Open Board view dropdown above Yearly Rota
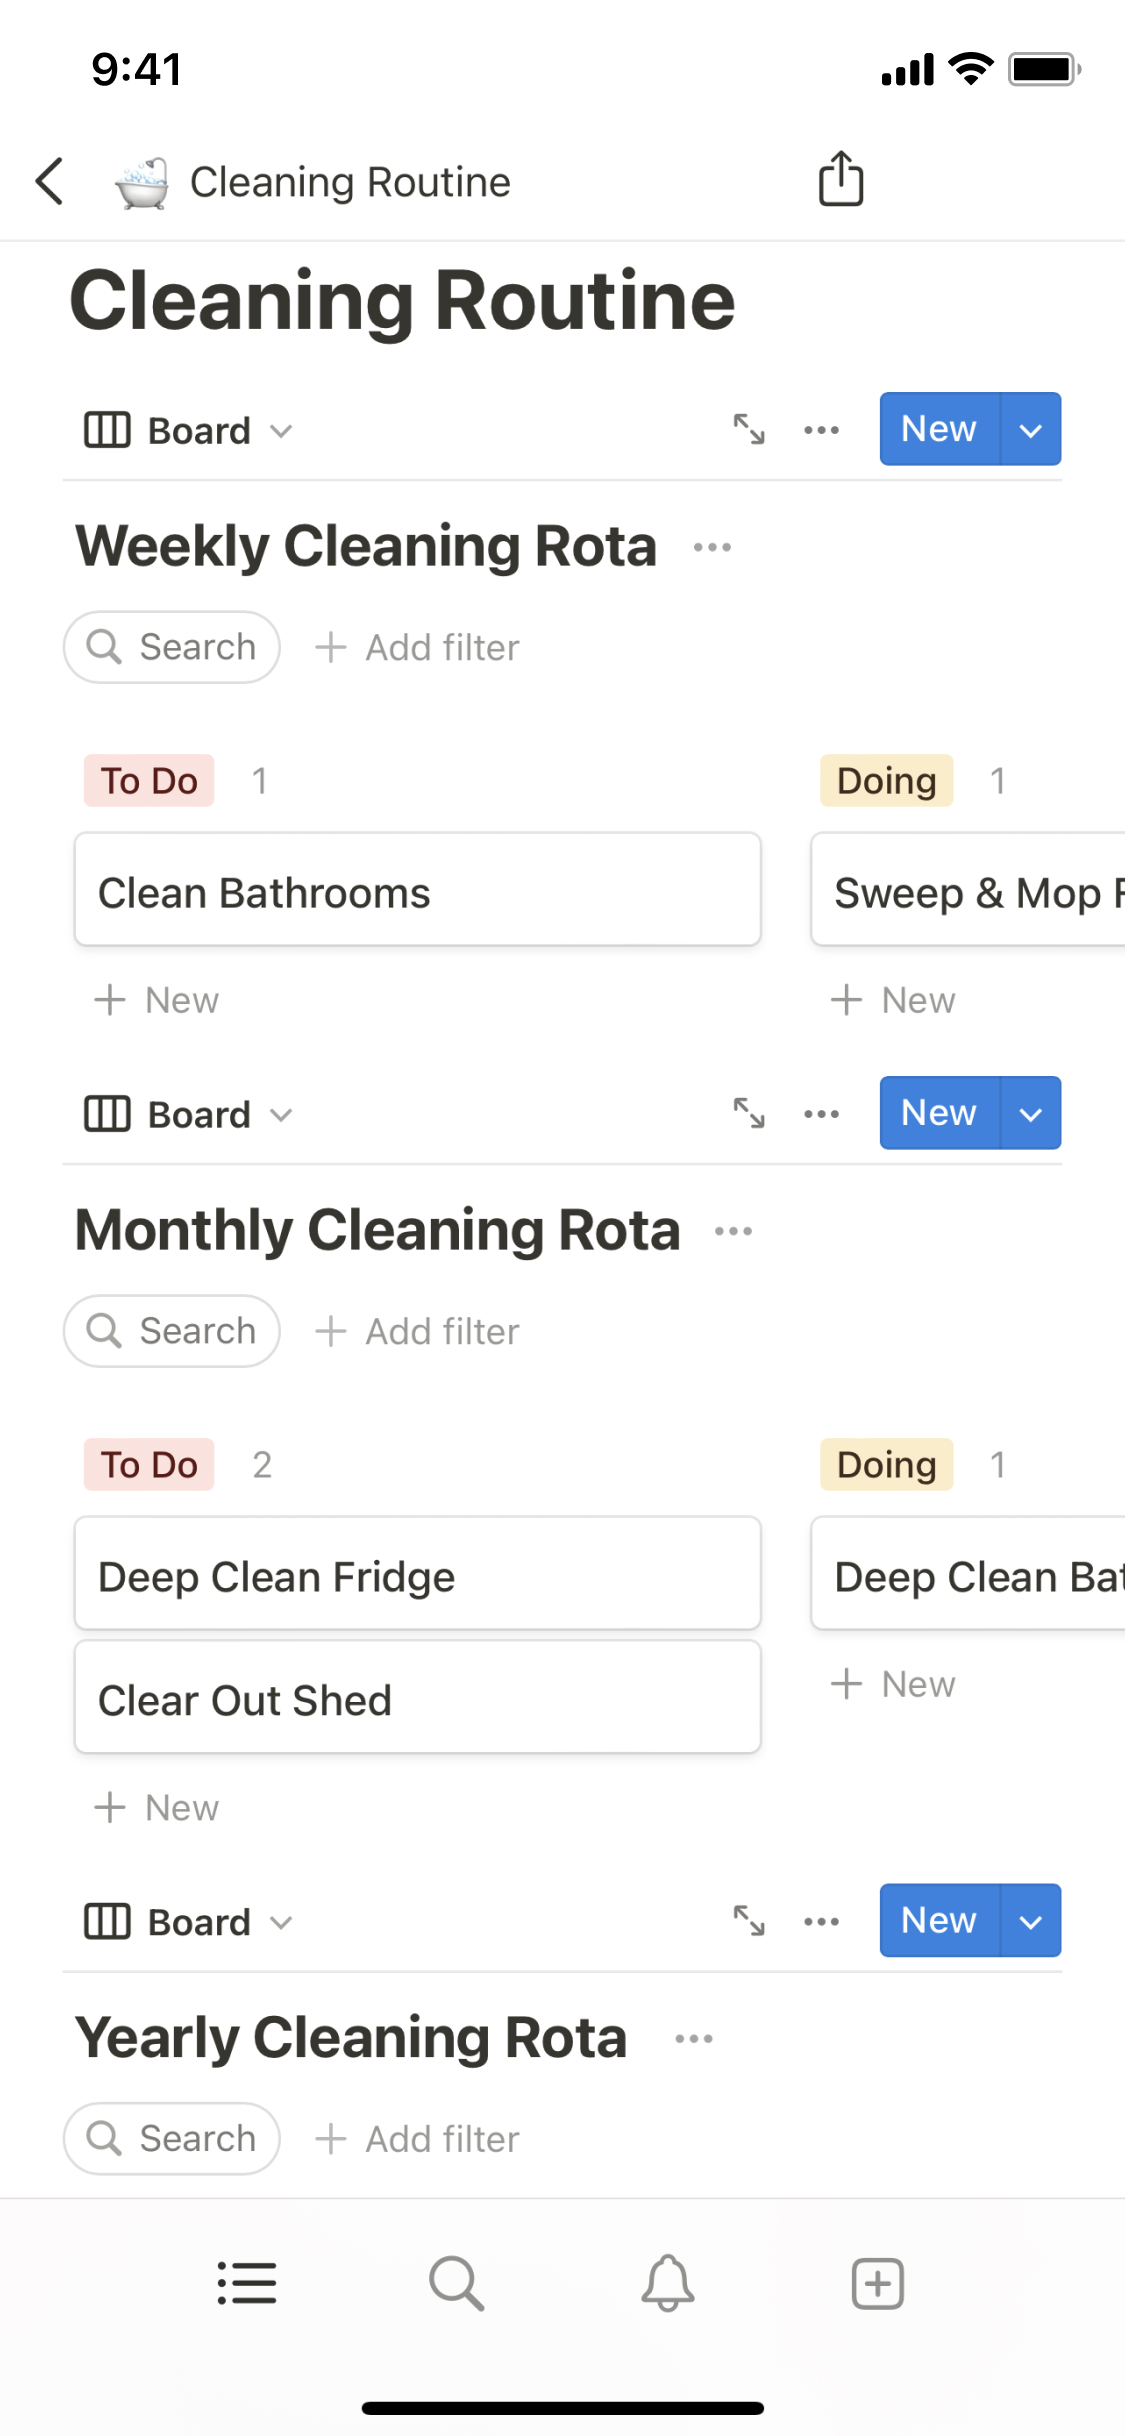The image size is (1125, 2436). click(188, 1922)
